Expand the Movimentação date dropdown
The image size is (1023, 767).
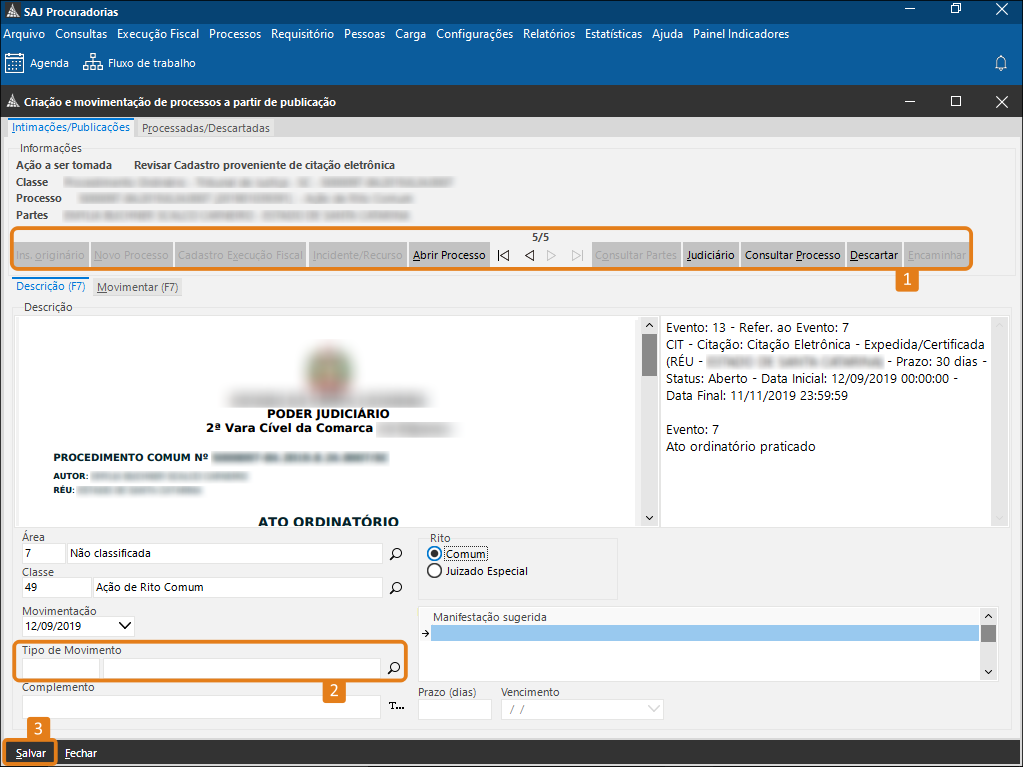coord(125,626)
